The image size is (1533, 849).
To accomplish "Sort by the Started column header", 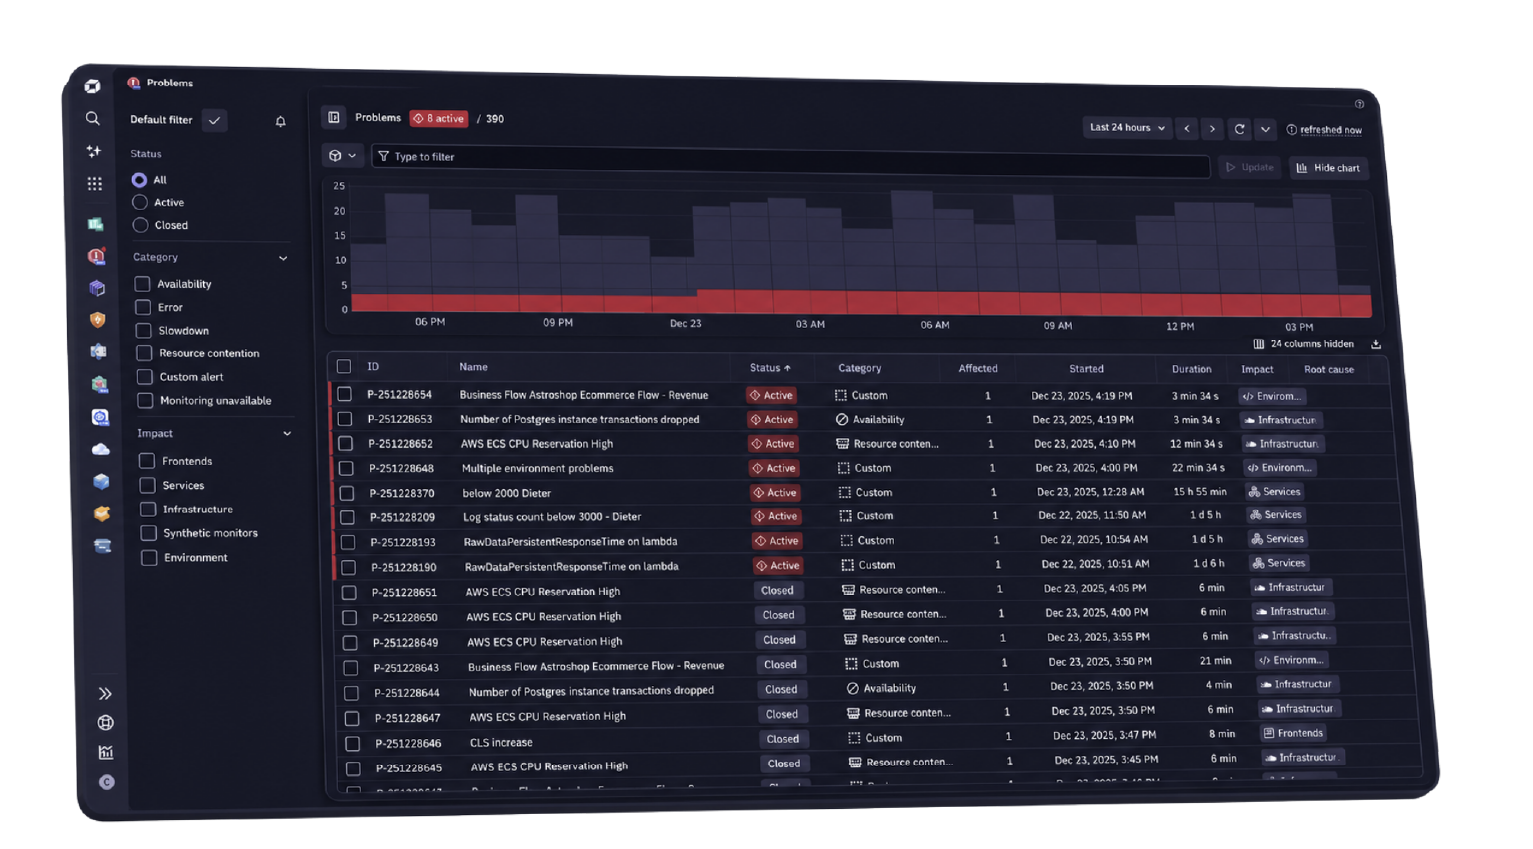I will click(1086, 369).
